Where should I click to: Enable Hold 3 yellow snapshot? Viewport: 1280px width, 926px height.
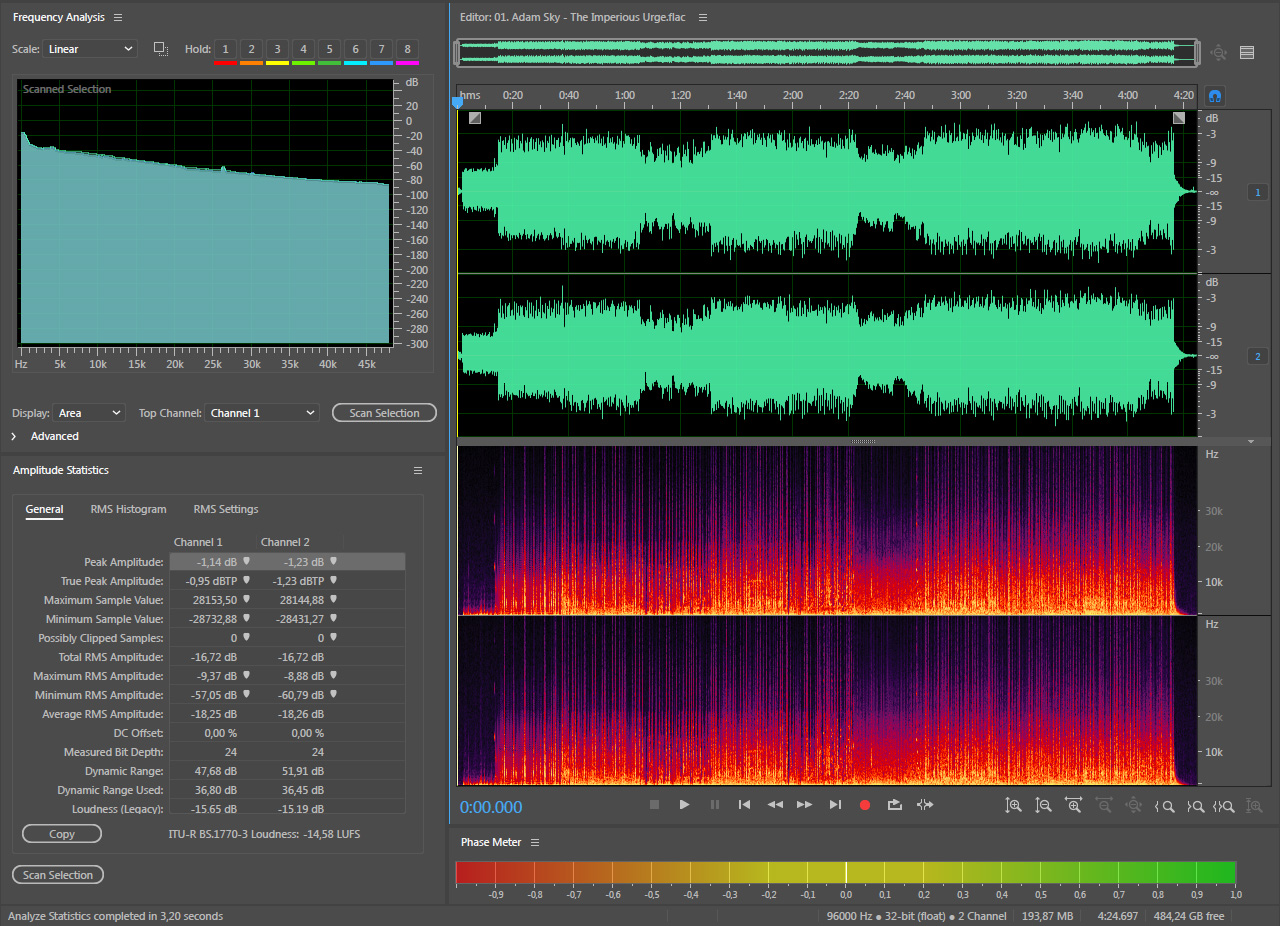coord(277,49)
